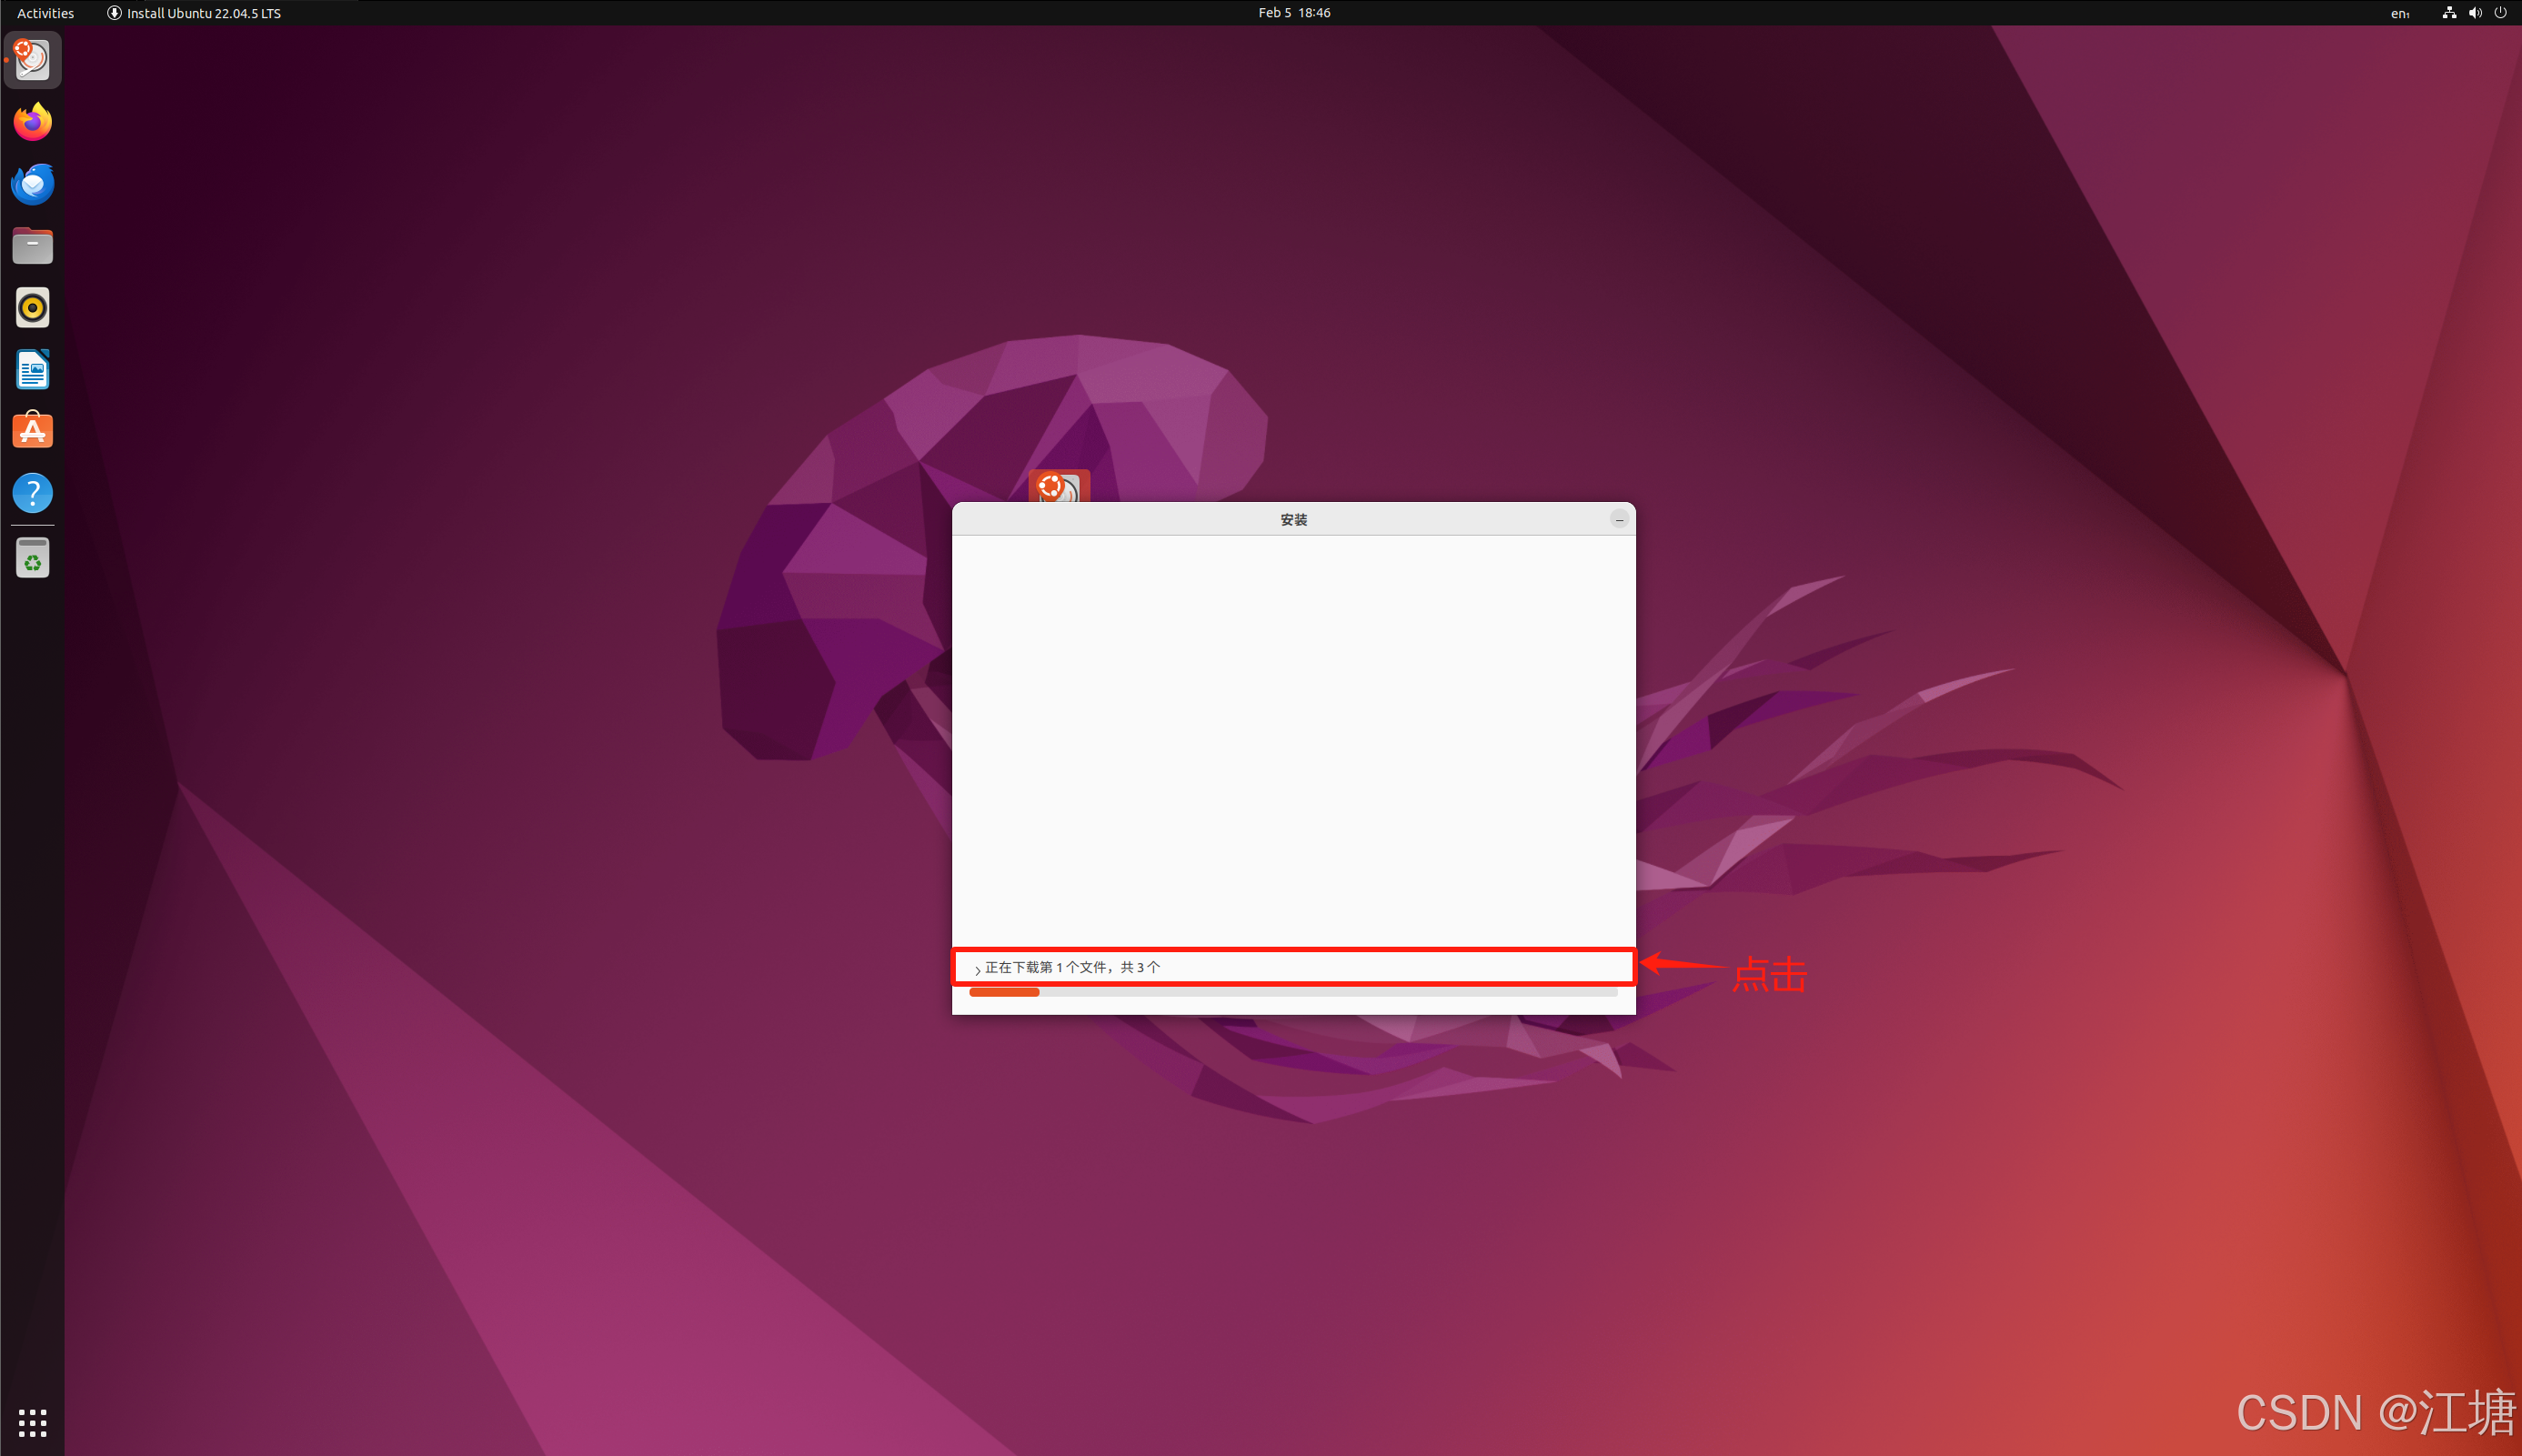Click the Ubuntu installer dock icon
Viewport: 2522px width, 1456px height.
pos(32,60)
